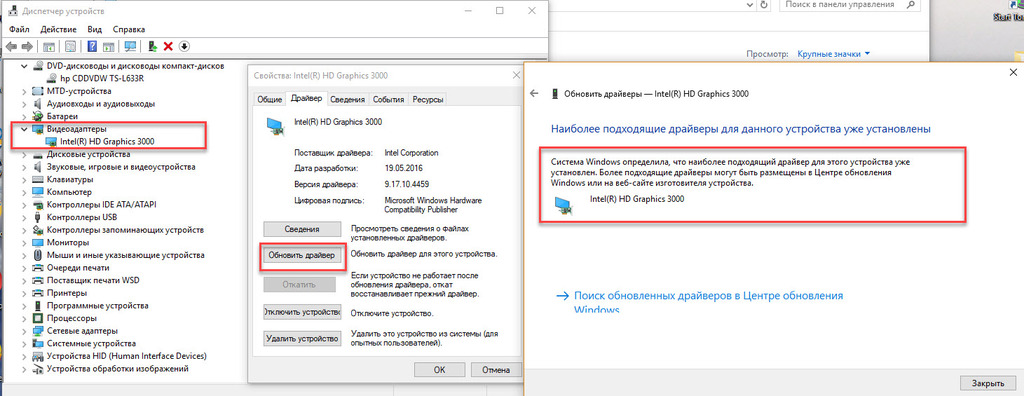The width and height of the screenshot is (1024, 396).
Task: Click the Устройства обработки изображений icon
Action: coord(37,369)
